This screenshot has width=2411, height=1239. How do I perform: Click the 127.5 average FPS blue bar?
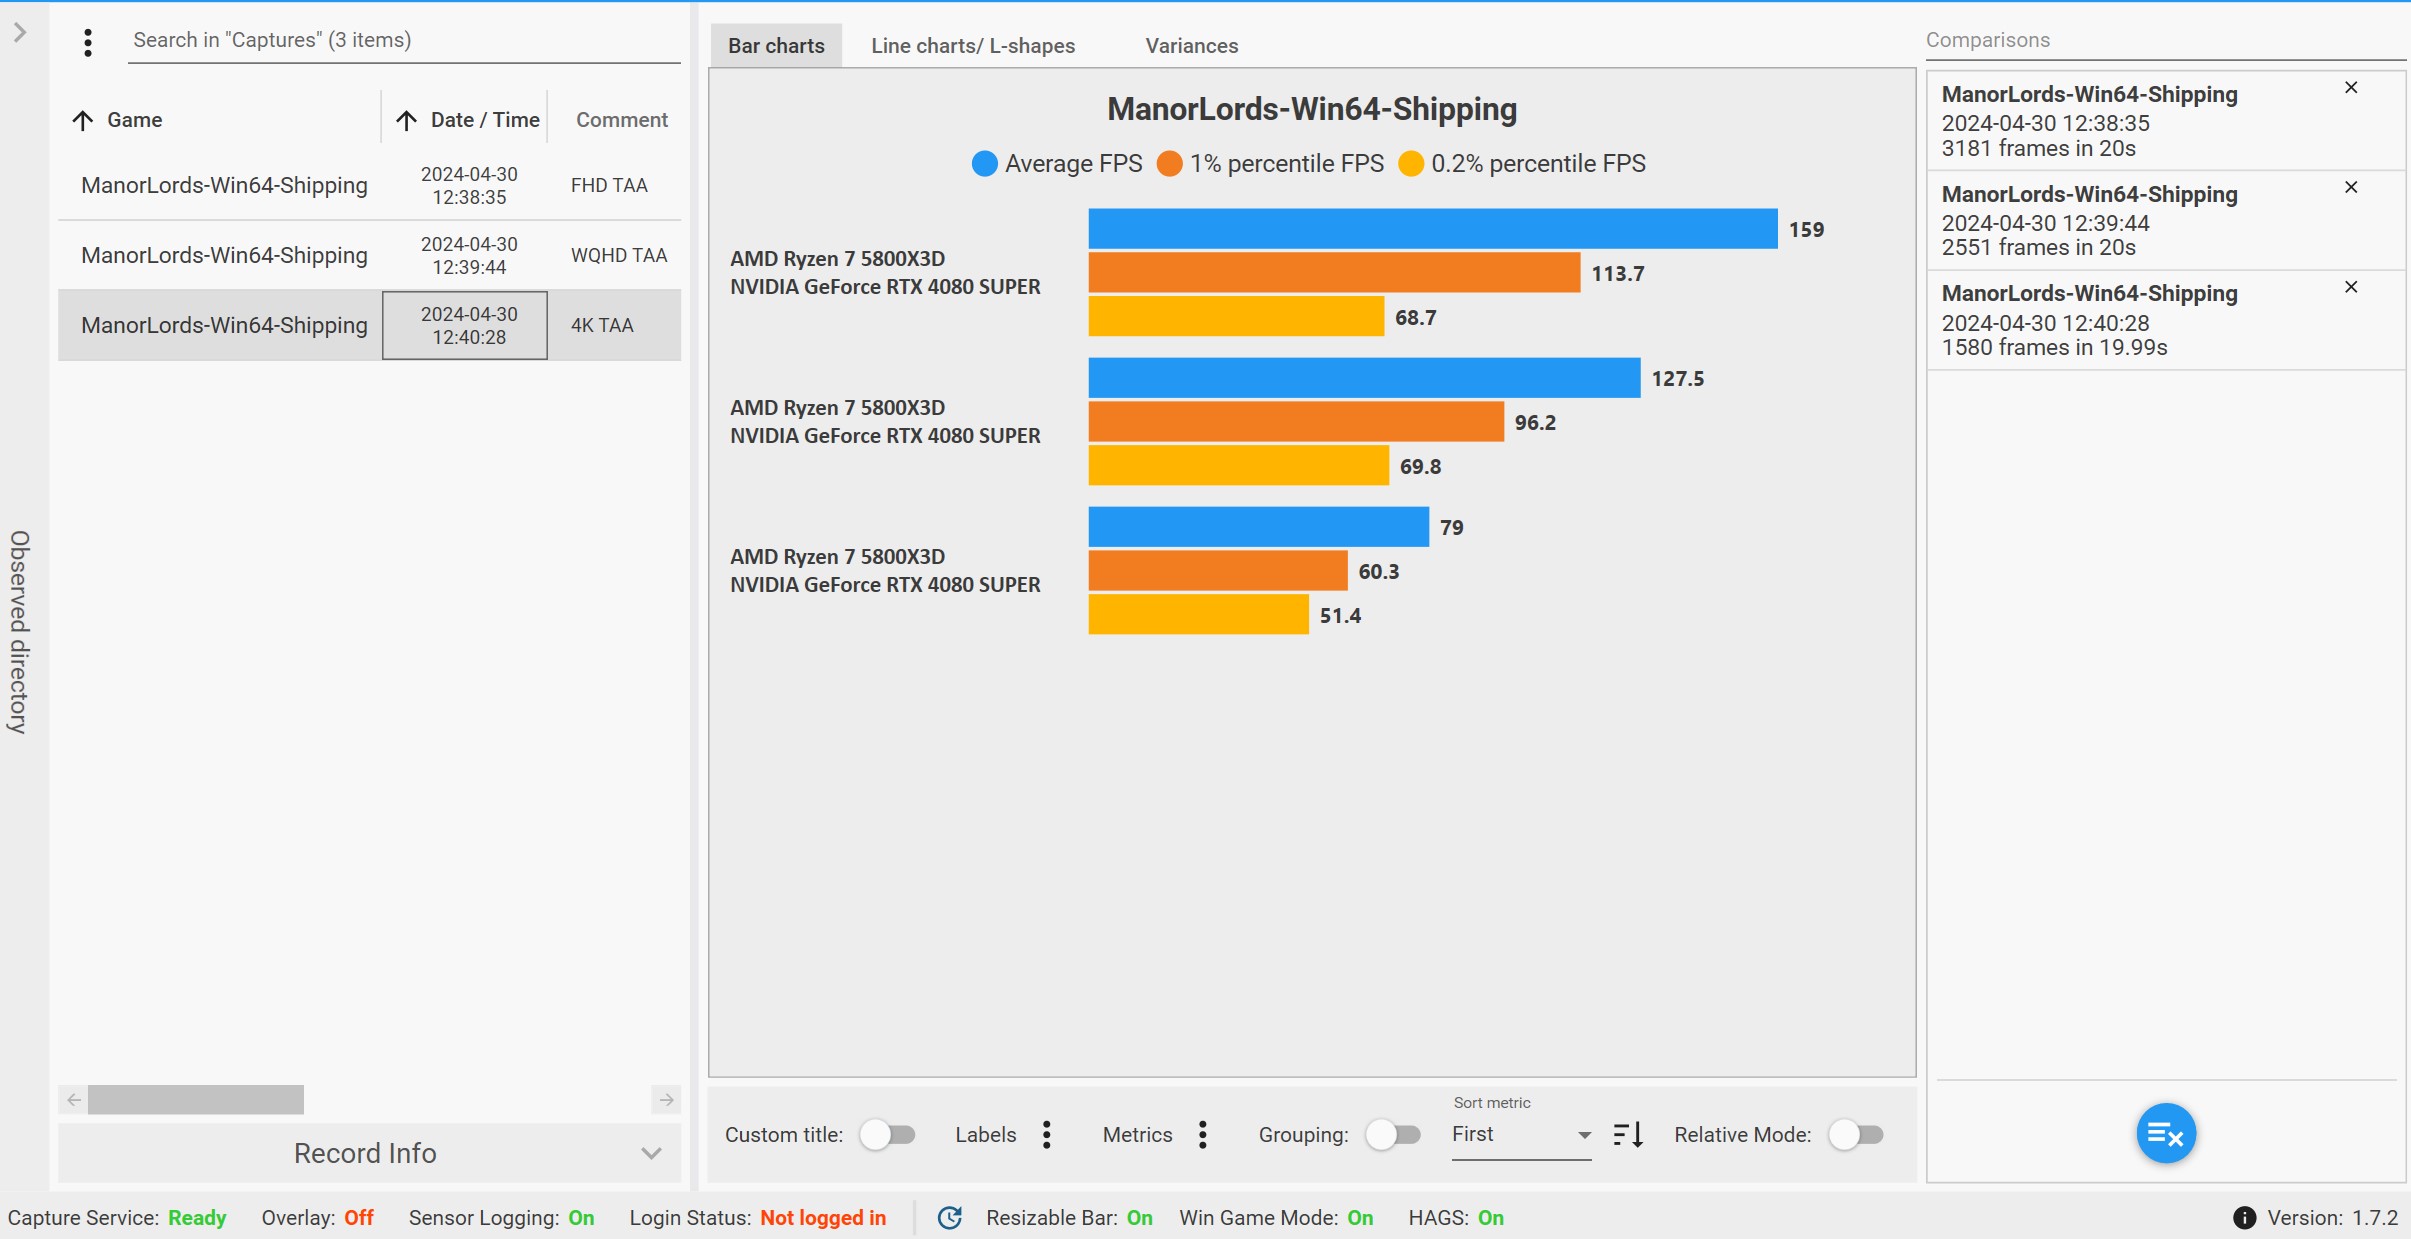1364,378
